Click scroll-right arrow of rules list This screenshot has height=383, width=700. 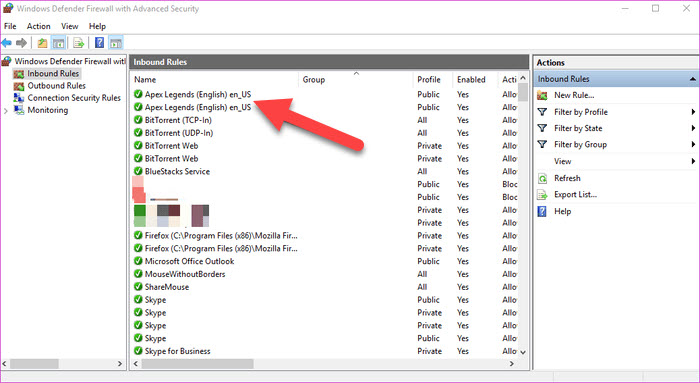512,364
